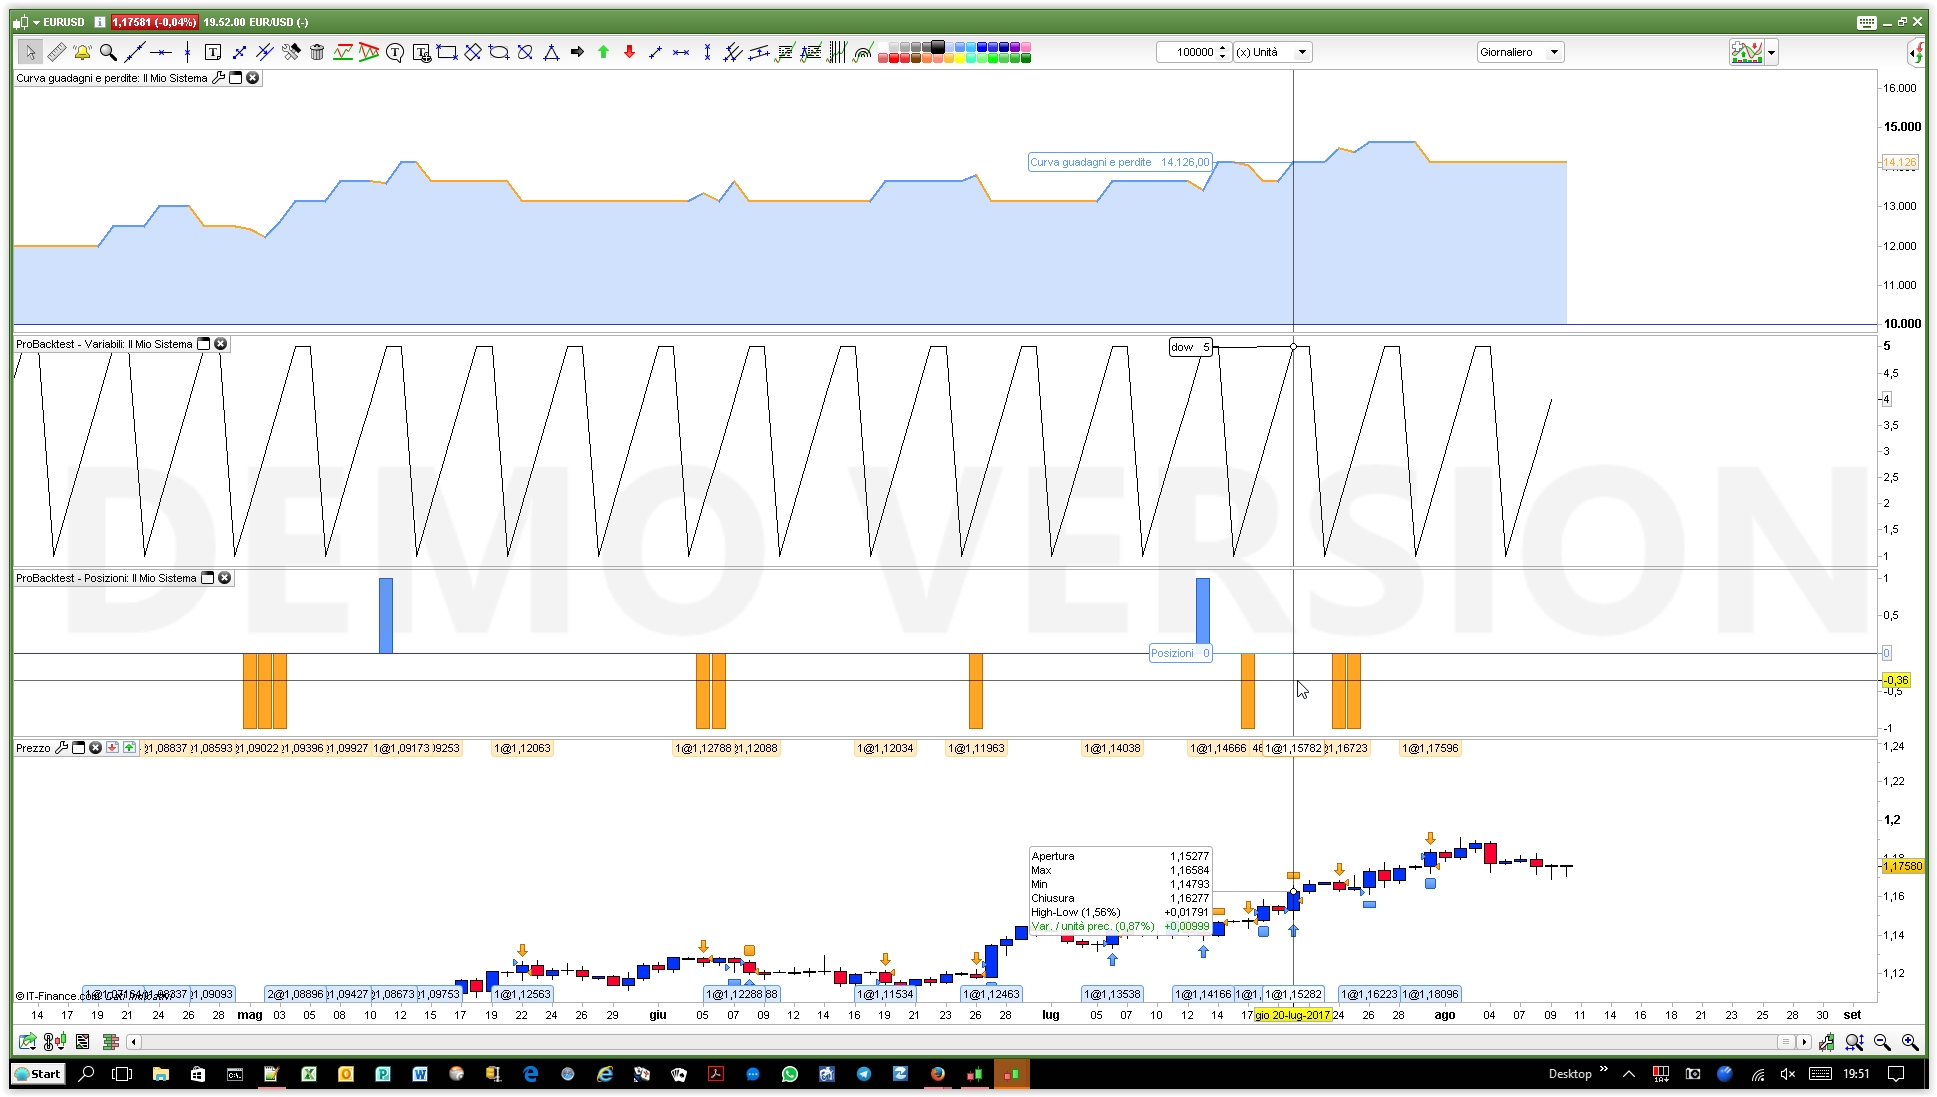Screen dimensions: 1937x1097
Task: Click the Start button on taskbar
Action: (38, 1074)
